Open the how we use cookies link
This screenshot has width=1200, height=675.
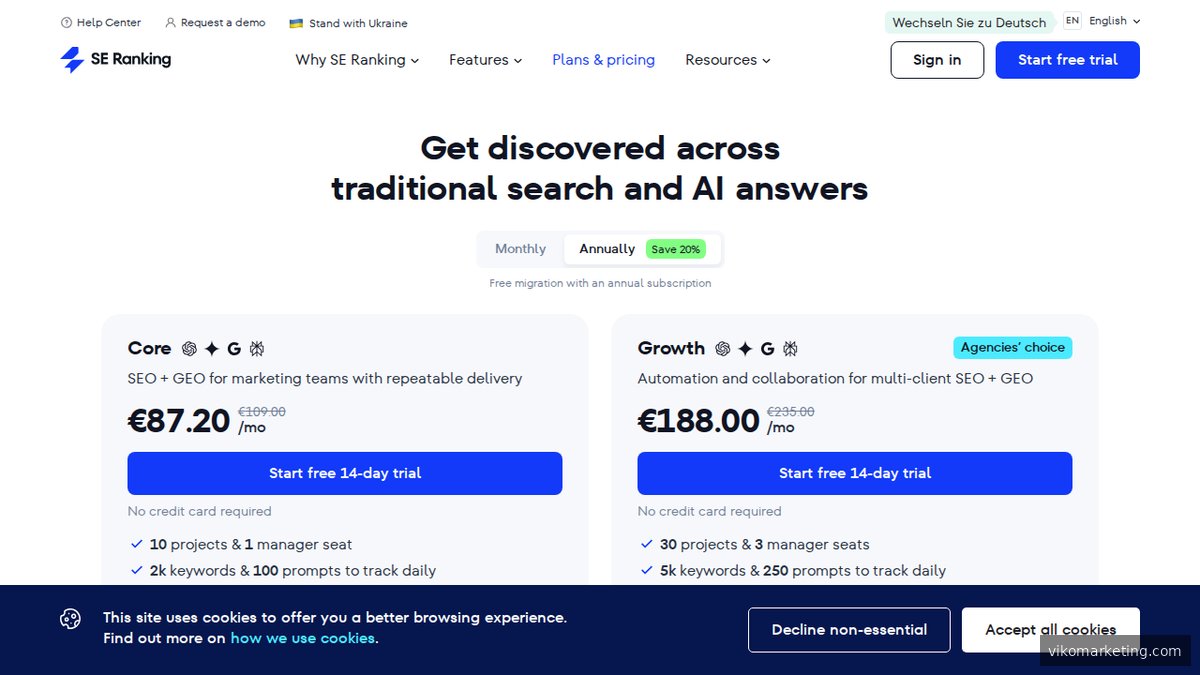click(x=302, y=638)
